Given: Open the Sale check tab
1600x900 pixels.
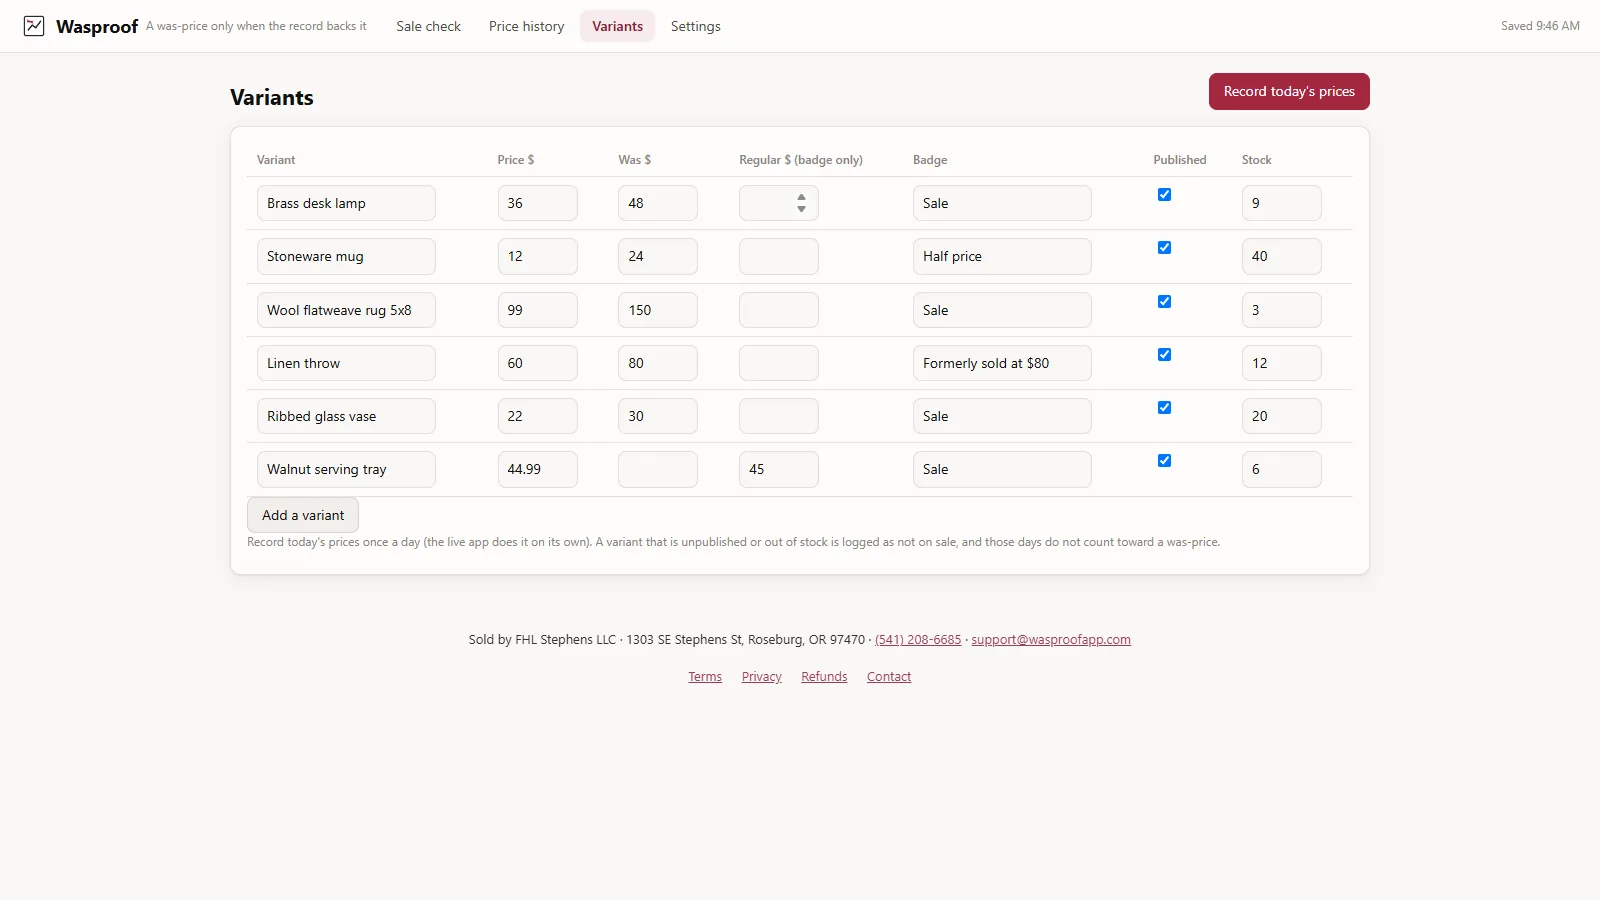Looking at the screenshot, I should point(428,26).
